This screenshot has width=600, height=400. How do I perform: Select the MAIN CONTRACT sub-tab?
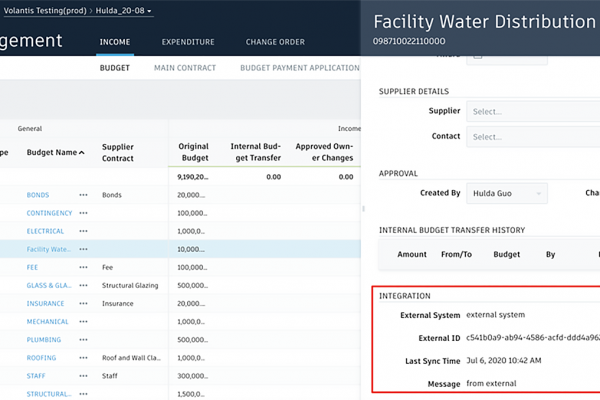click(184, 68)
